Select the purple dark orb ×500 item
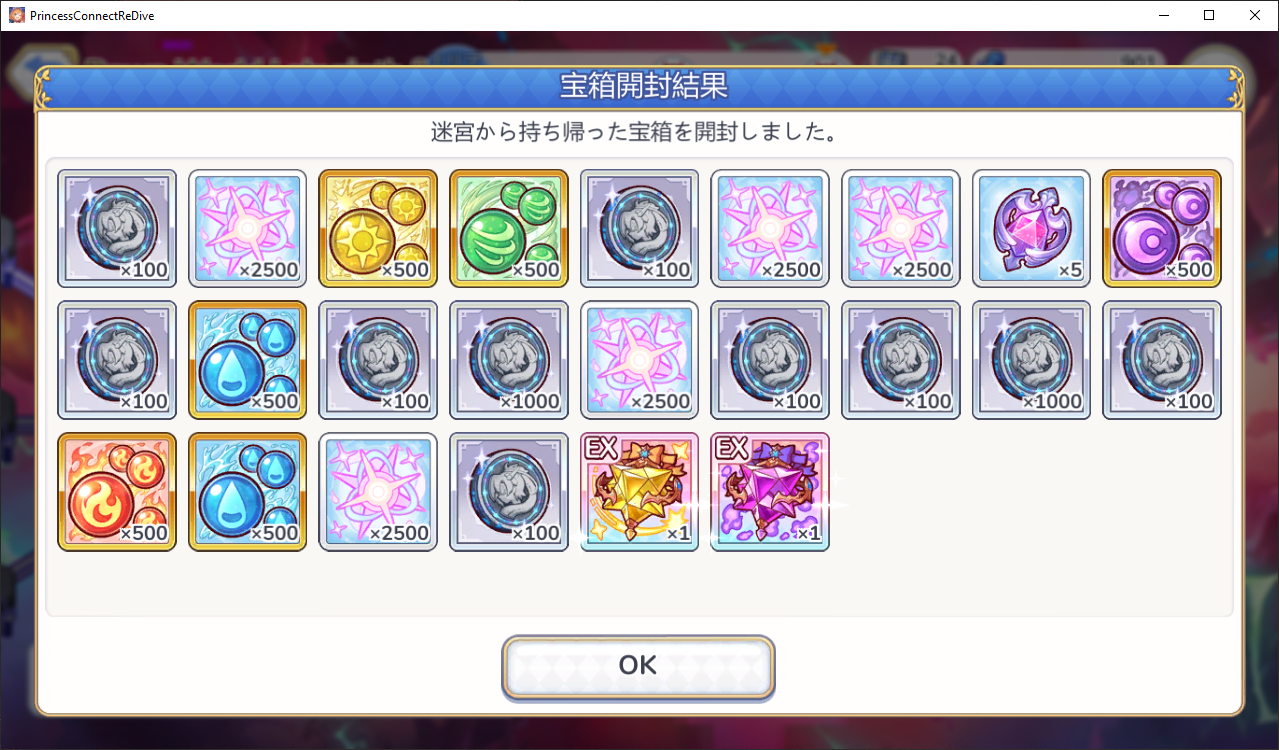 1162,229
